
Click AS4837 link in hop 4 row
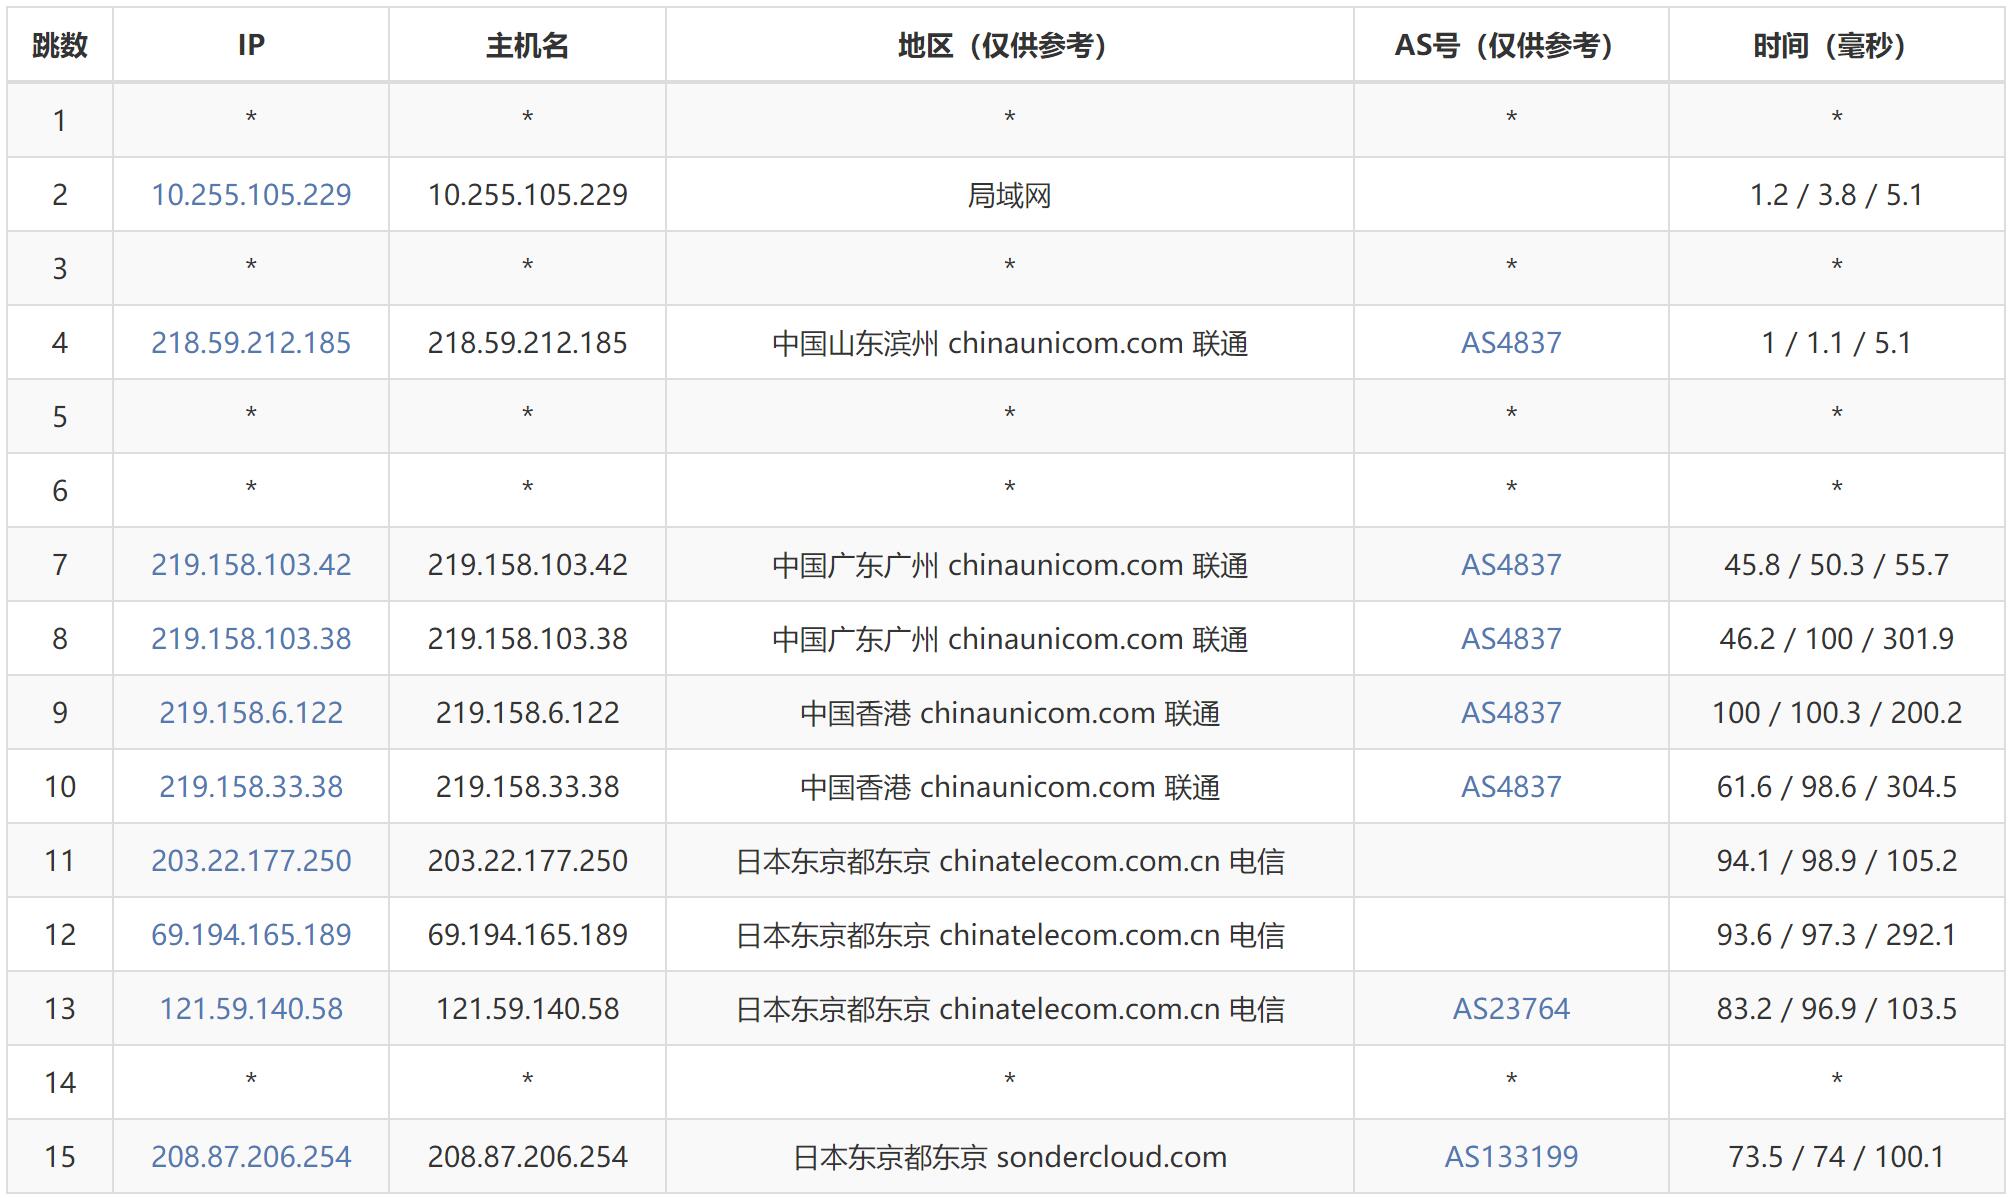[1511, 342]
